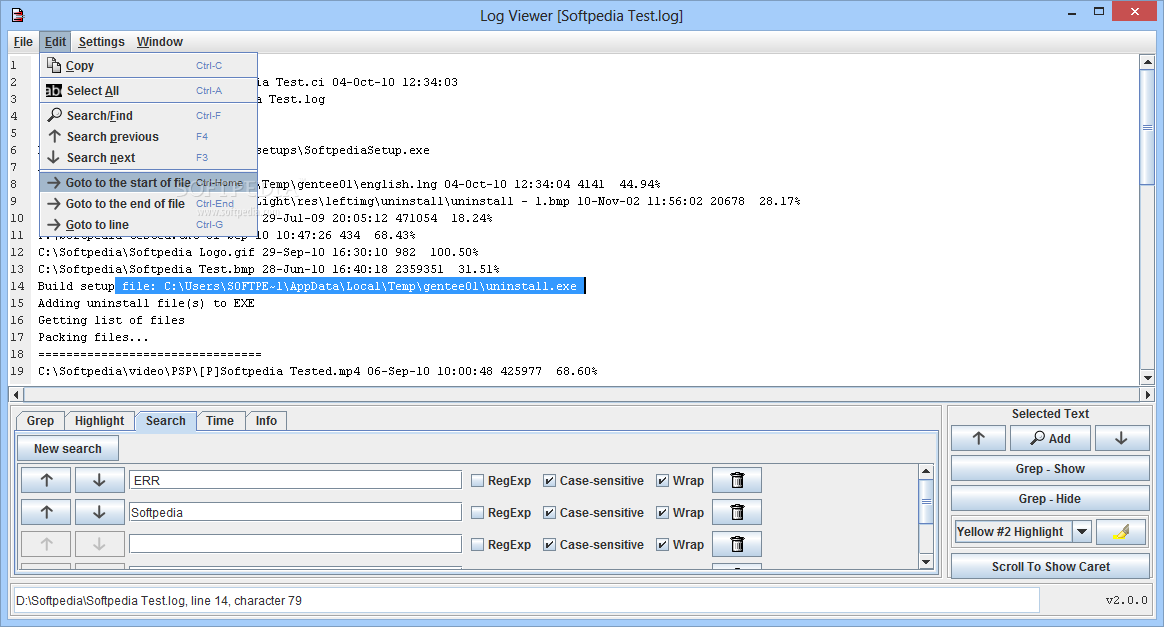Open the Window menu
This screenshot has width=1164, height=627.
click(160, 42)
